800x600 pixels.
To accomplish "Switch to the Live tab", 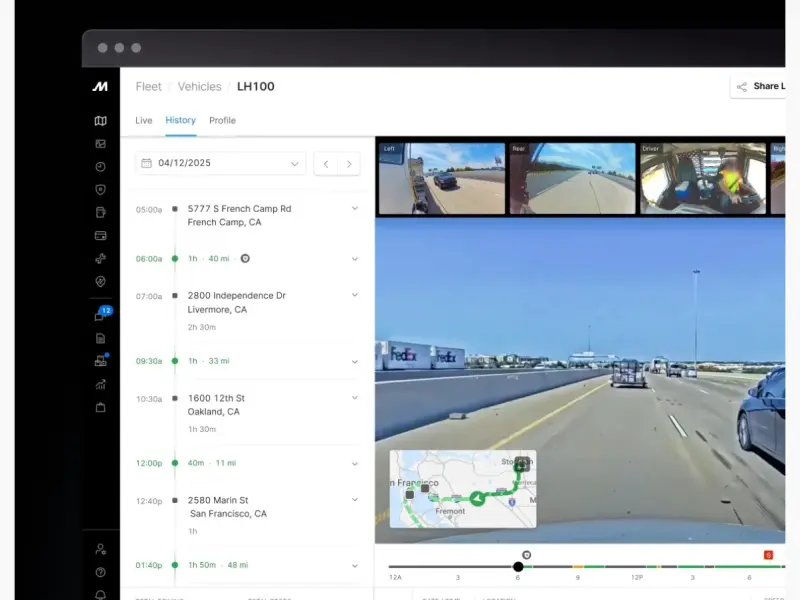I will pyautogui.click(x=144, y=120).
